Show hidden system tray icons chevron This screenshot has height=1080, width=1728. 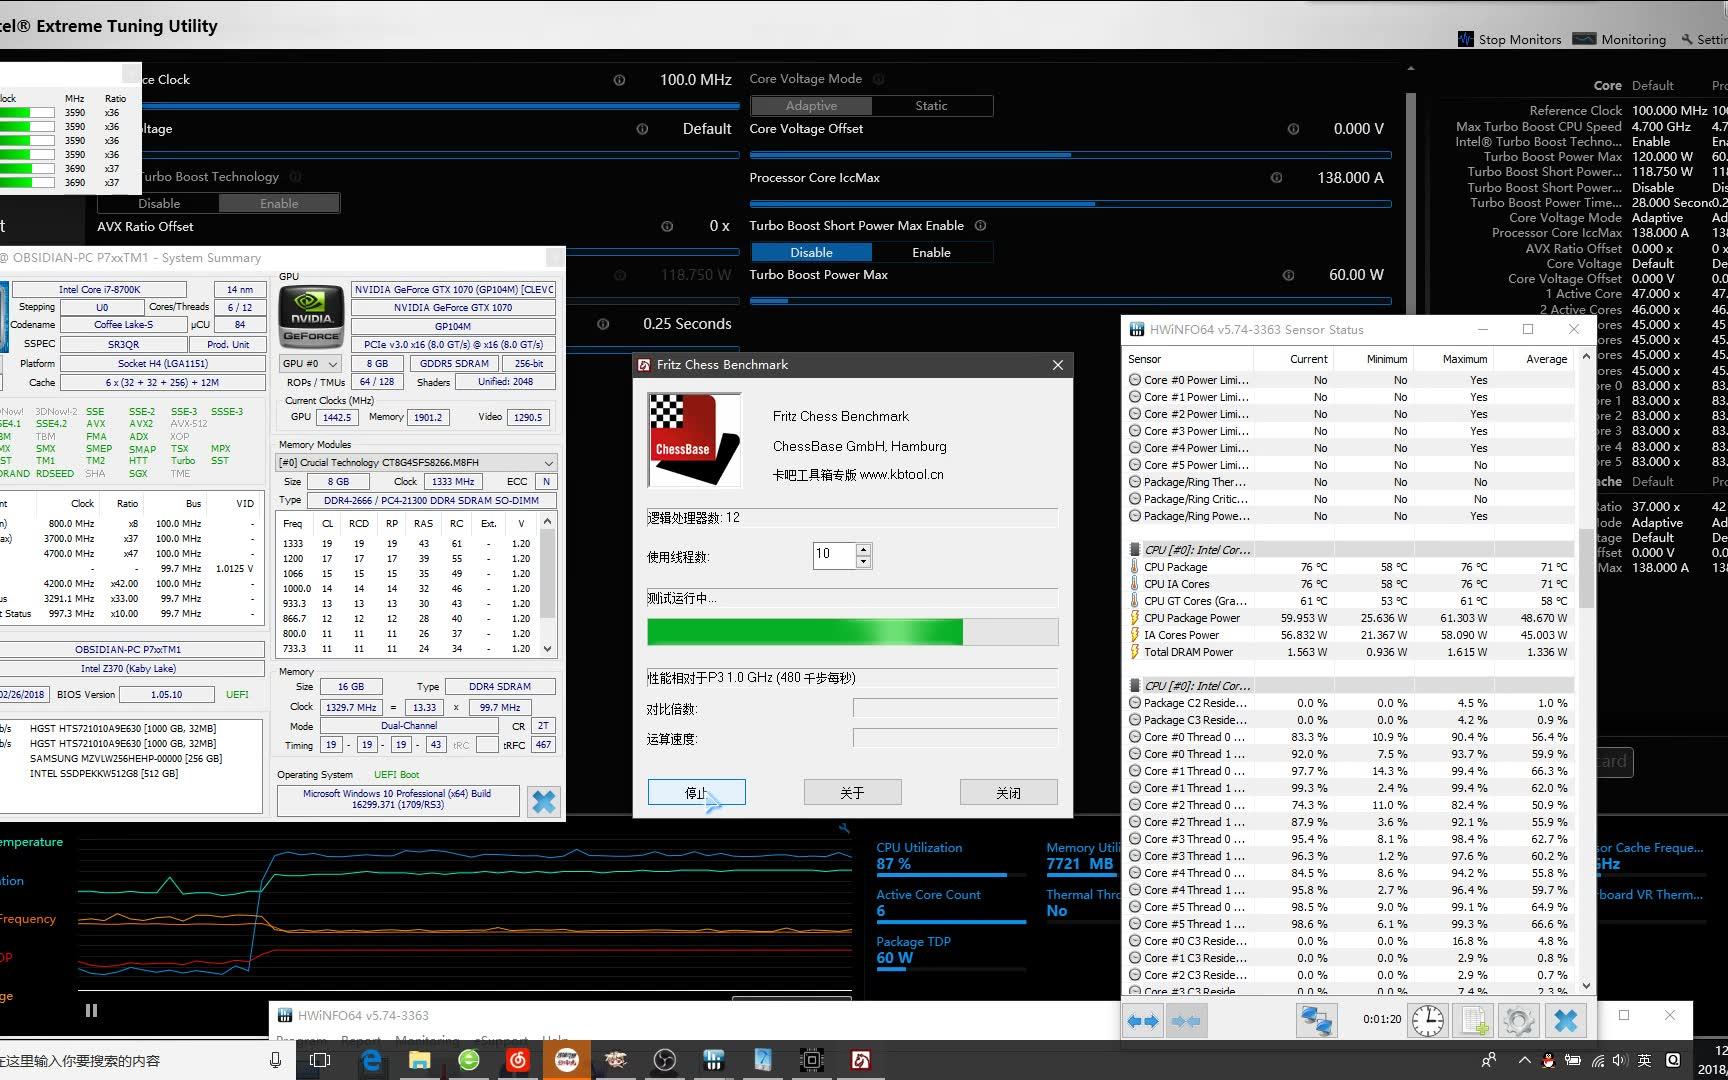pos(1524,1061)
